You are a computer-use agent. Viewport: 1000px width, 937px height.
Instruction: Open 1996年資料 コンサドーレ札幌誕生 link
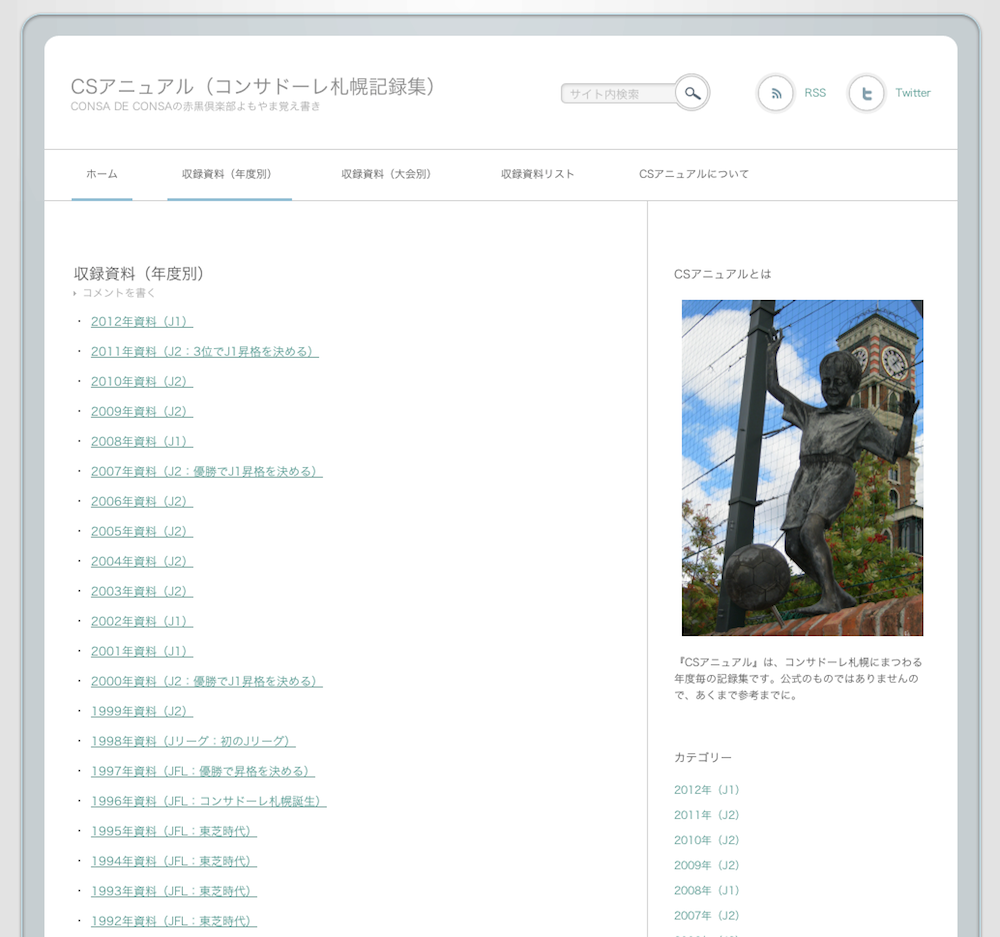(x=208, y=801)
